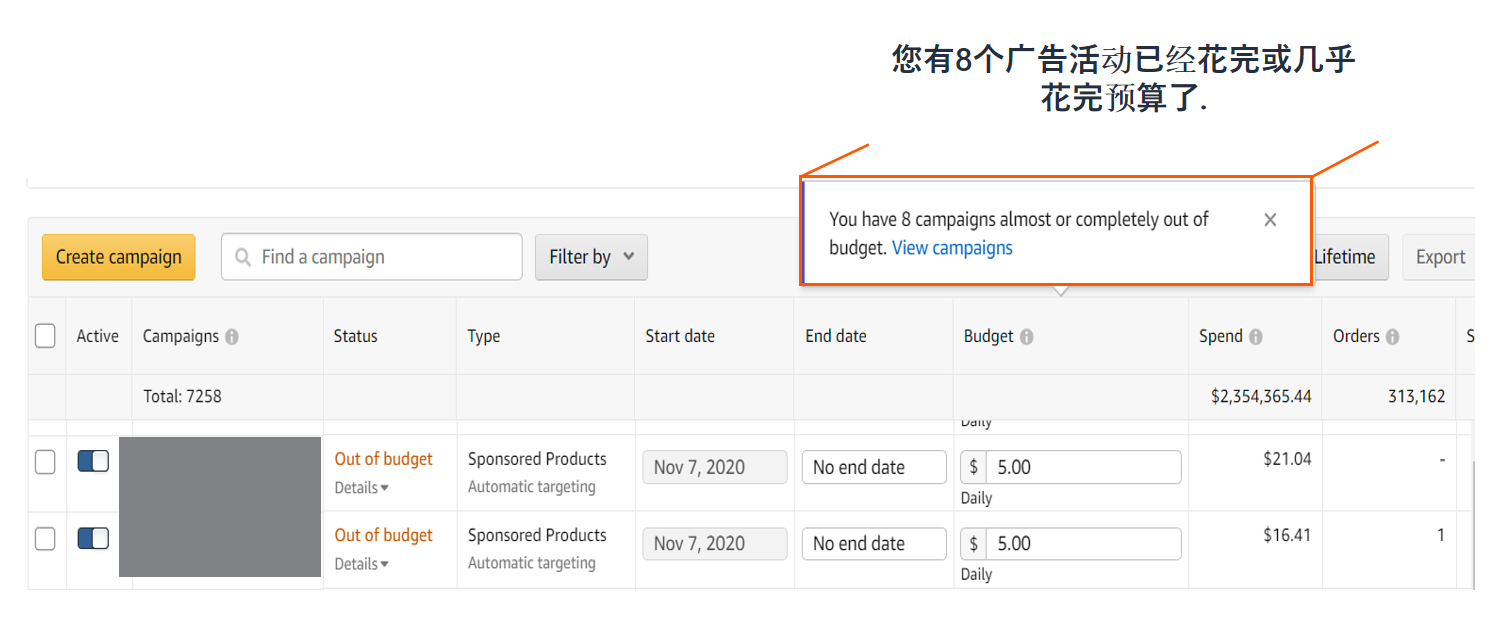The height and width of the screenshot is (627, 1506).
Task: Click the Orders column info icon
Action: click(1392, 337)
